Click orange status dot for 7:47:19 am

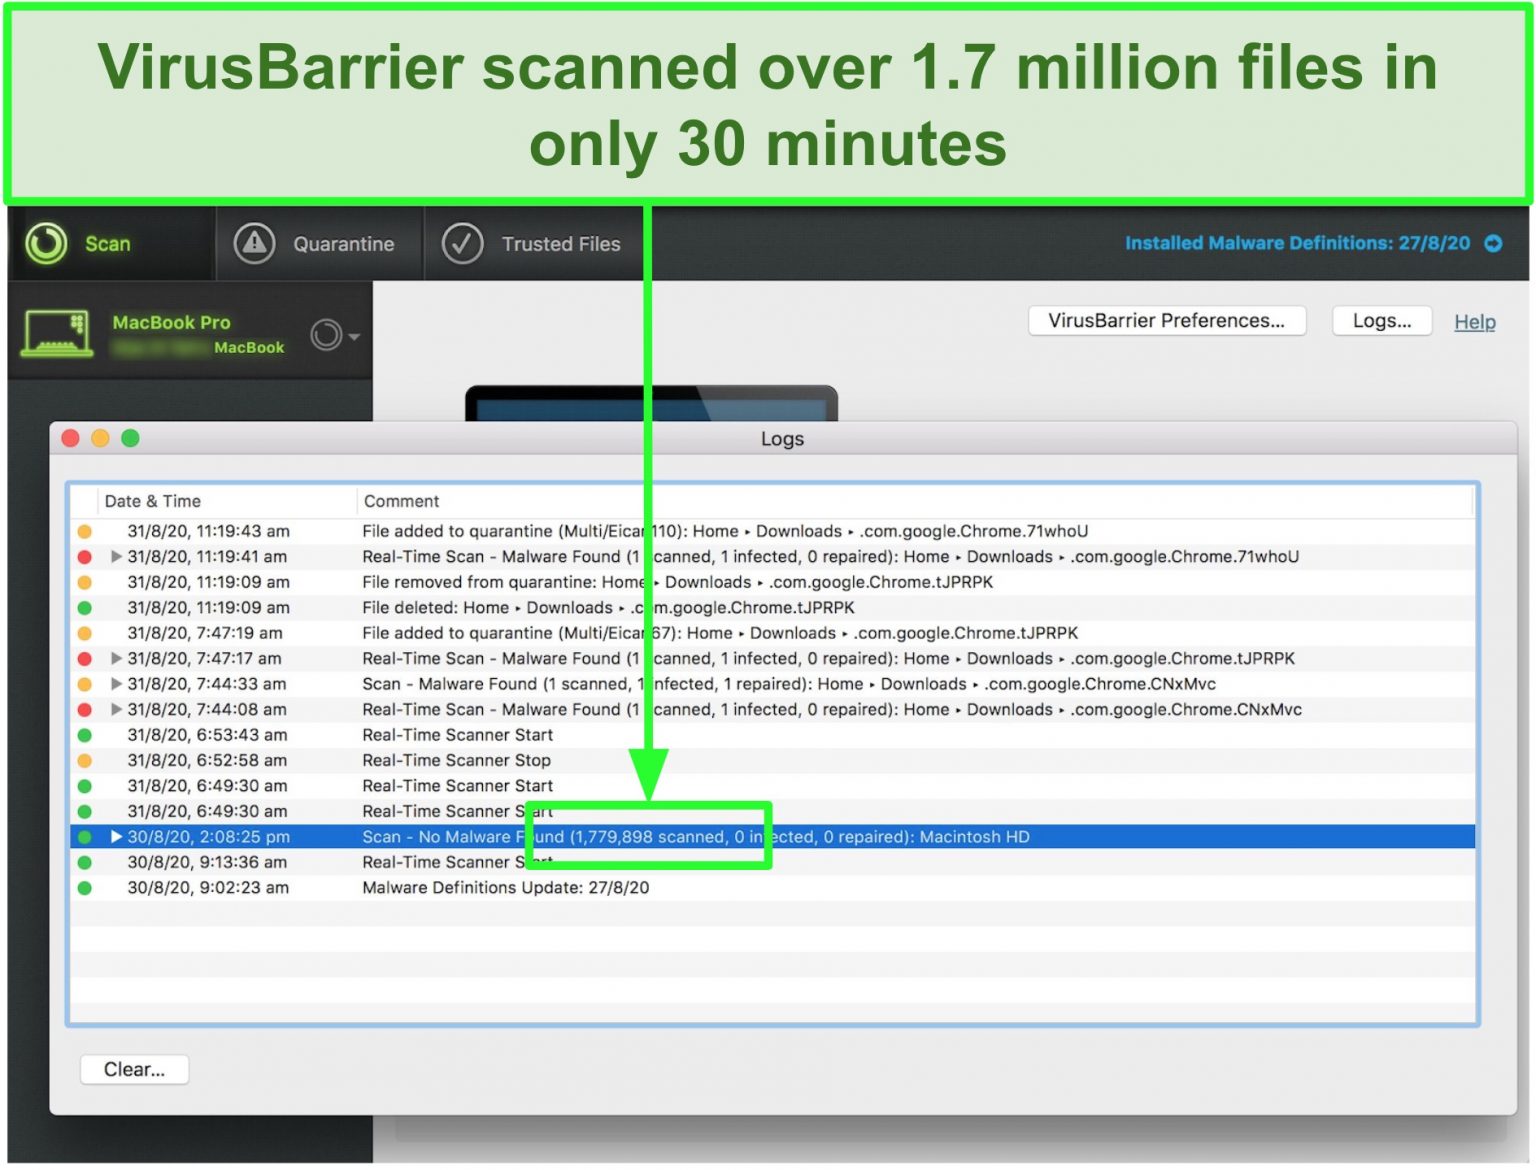pos(85,633)
